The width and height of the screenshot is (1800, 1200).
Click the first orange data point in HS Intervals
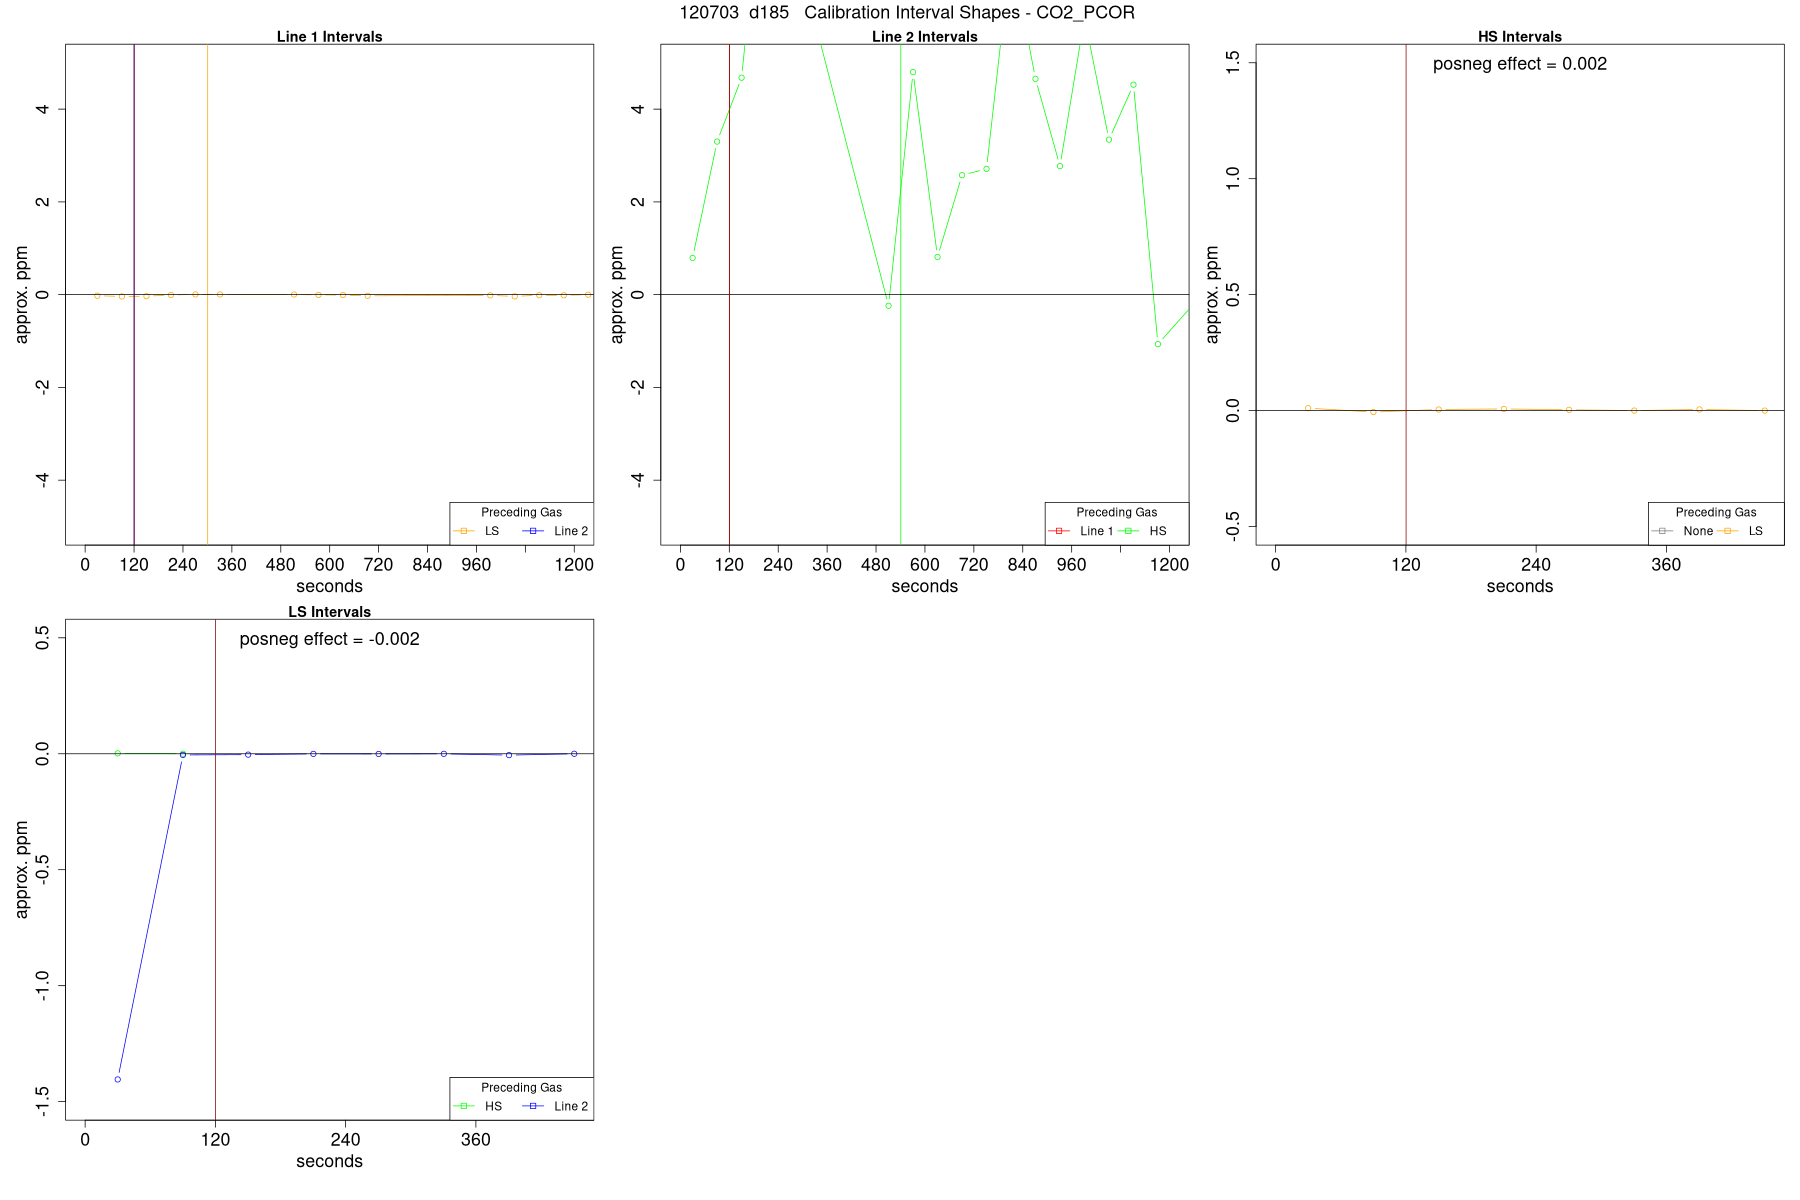(1308, 408)
